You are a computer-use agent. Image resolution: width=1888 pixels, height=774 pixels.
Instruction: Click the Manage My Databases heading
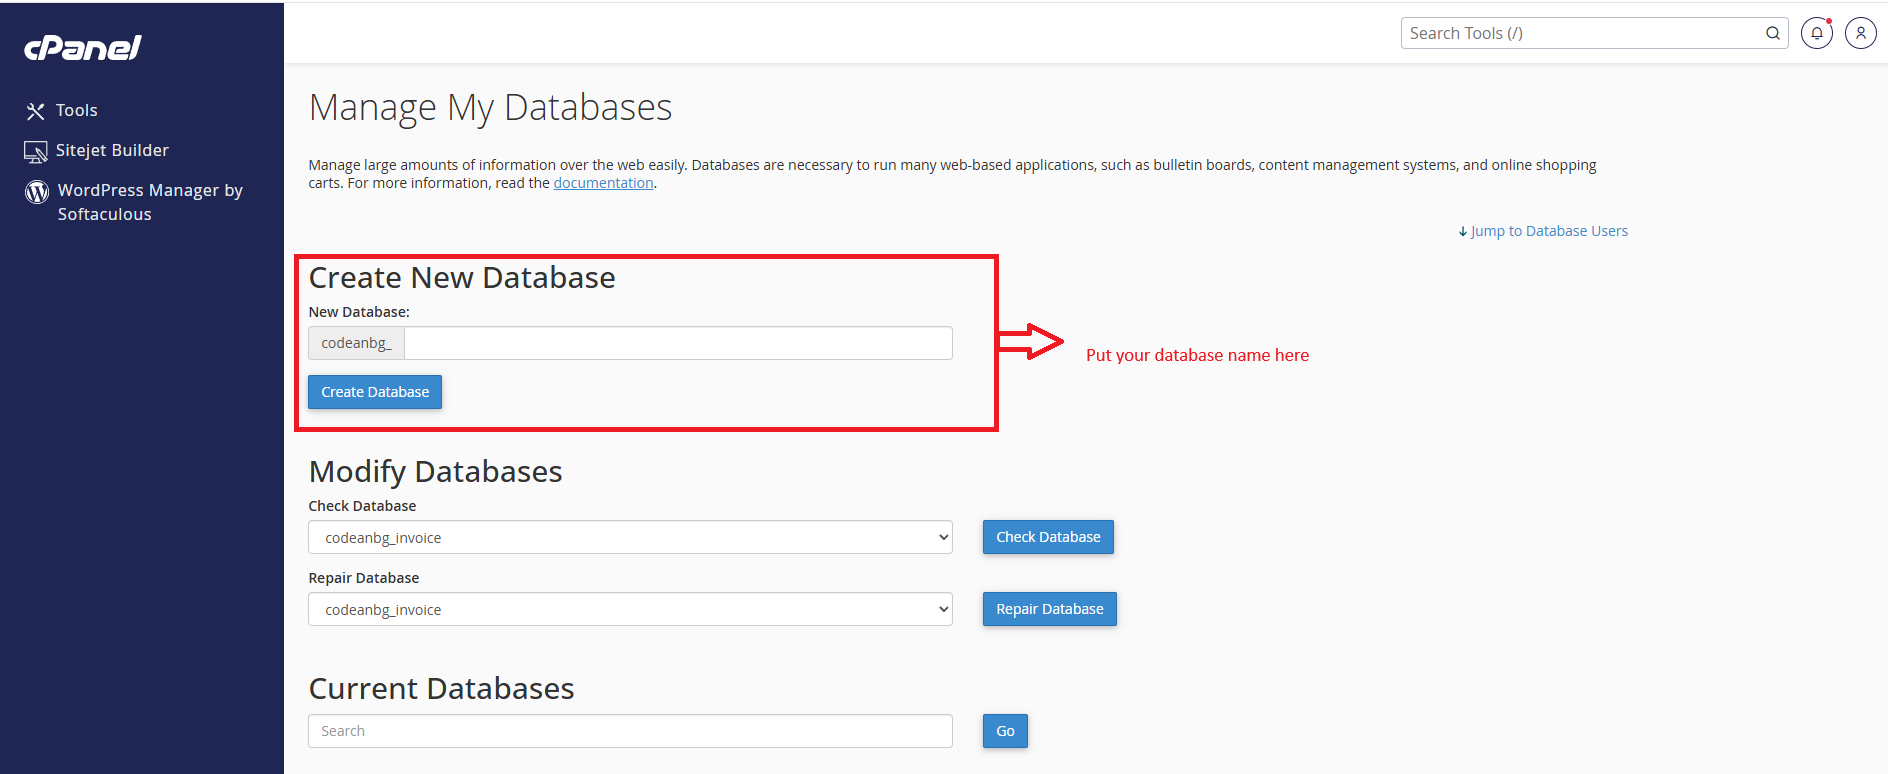(x=490, y=107)
